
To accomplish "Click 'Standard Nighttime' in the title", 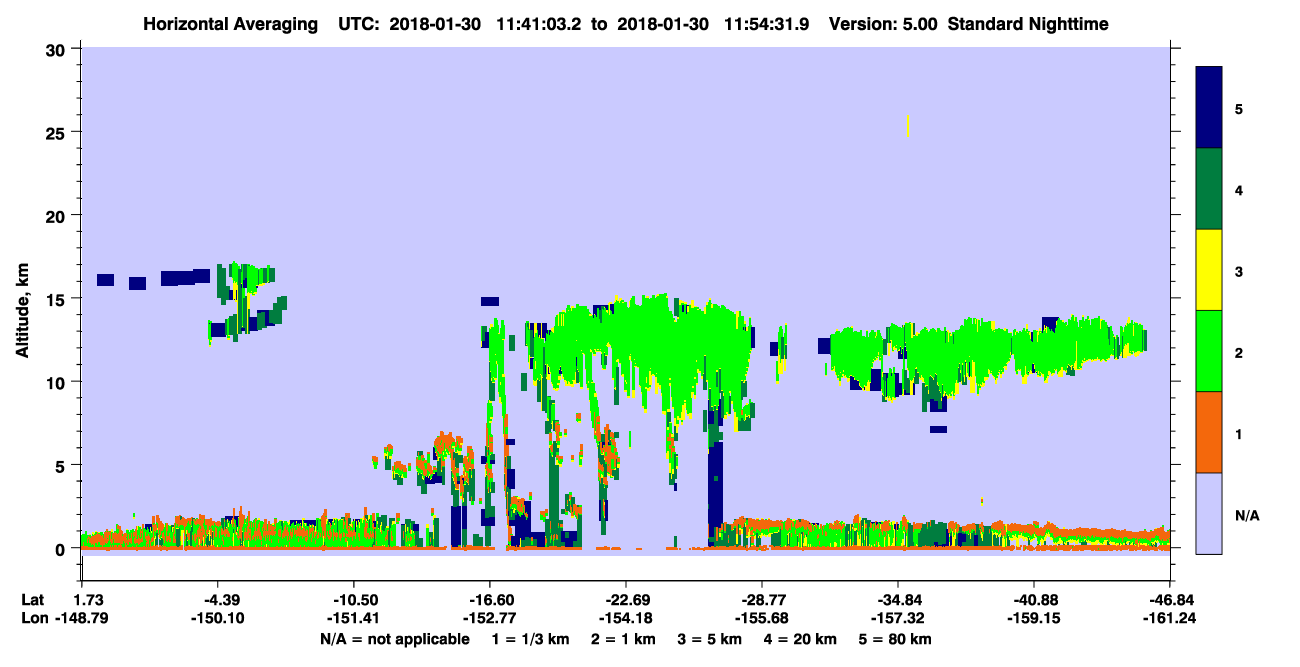I will 1028,24.
